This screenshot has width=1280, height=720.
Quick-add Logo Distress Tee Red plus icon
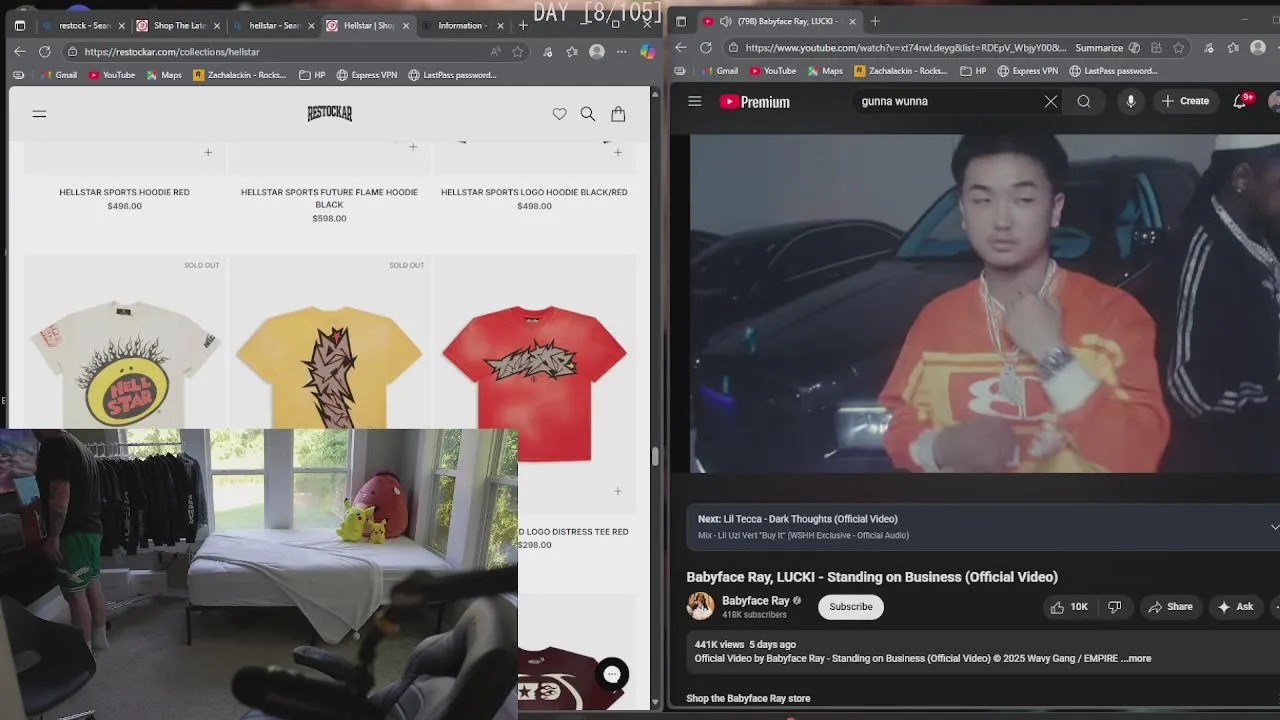(617, 491)
